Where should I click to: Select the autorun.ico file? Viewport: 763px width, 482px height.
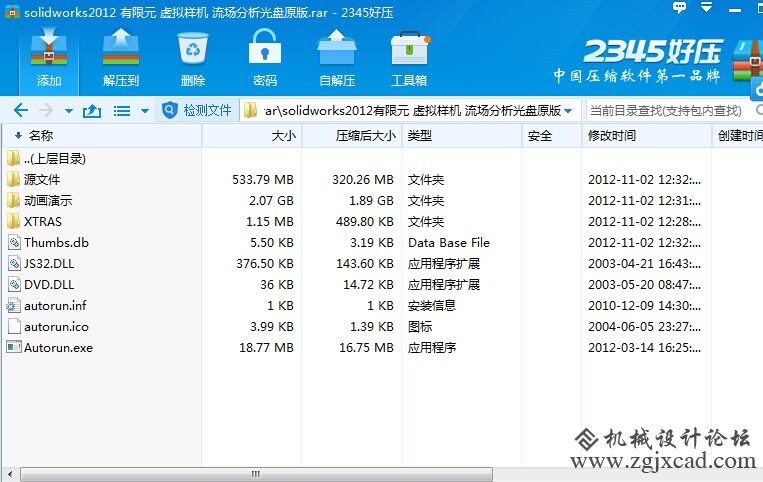pos(56,326)
